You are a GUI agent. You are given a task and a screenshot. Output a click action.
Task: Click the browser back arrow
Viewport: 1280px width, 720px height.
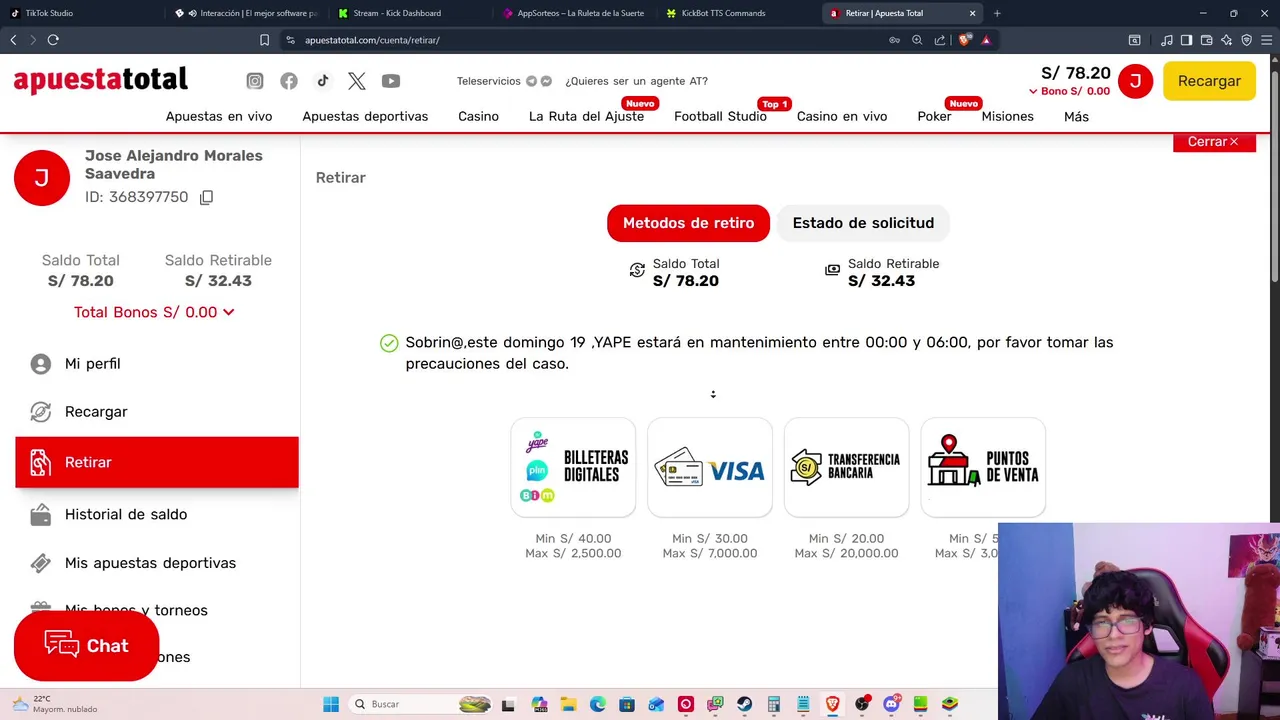click(x=13, y=40)
